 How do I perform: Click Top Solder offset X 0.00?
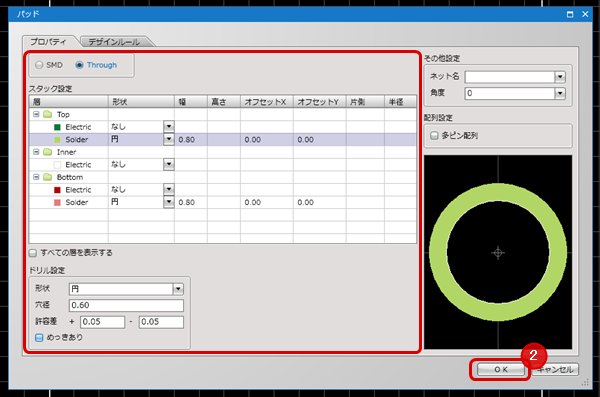[x=253, y=140]
